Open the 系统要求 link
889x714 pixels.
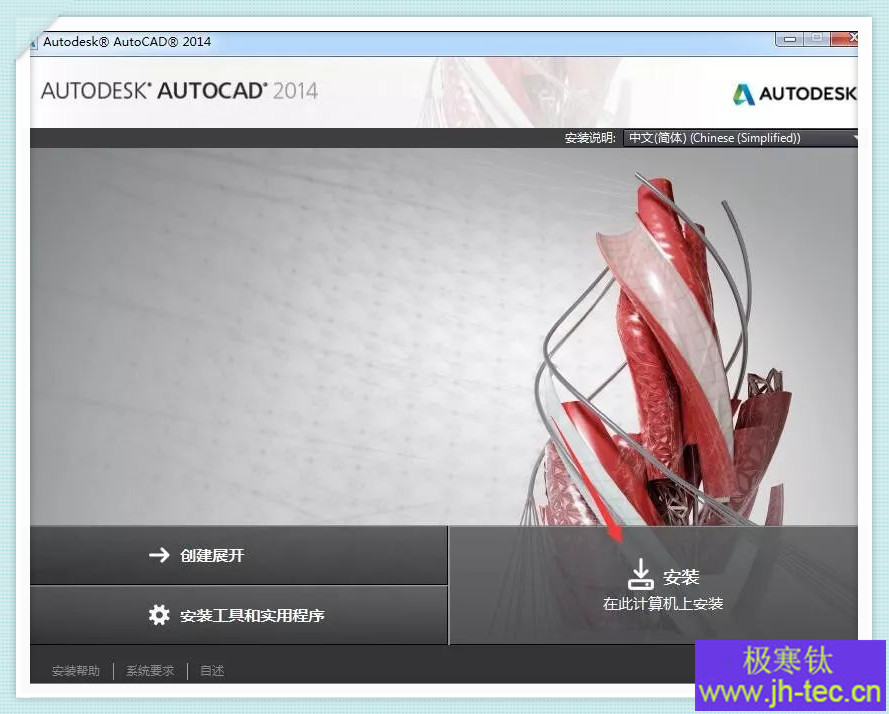point(150,671)
